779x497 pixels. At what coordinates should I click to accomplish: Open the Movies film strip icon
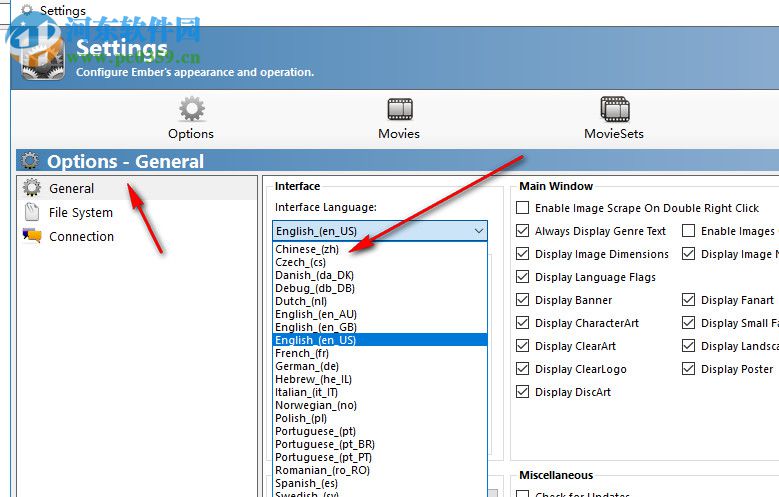click(x=400, y=109)
